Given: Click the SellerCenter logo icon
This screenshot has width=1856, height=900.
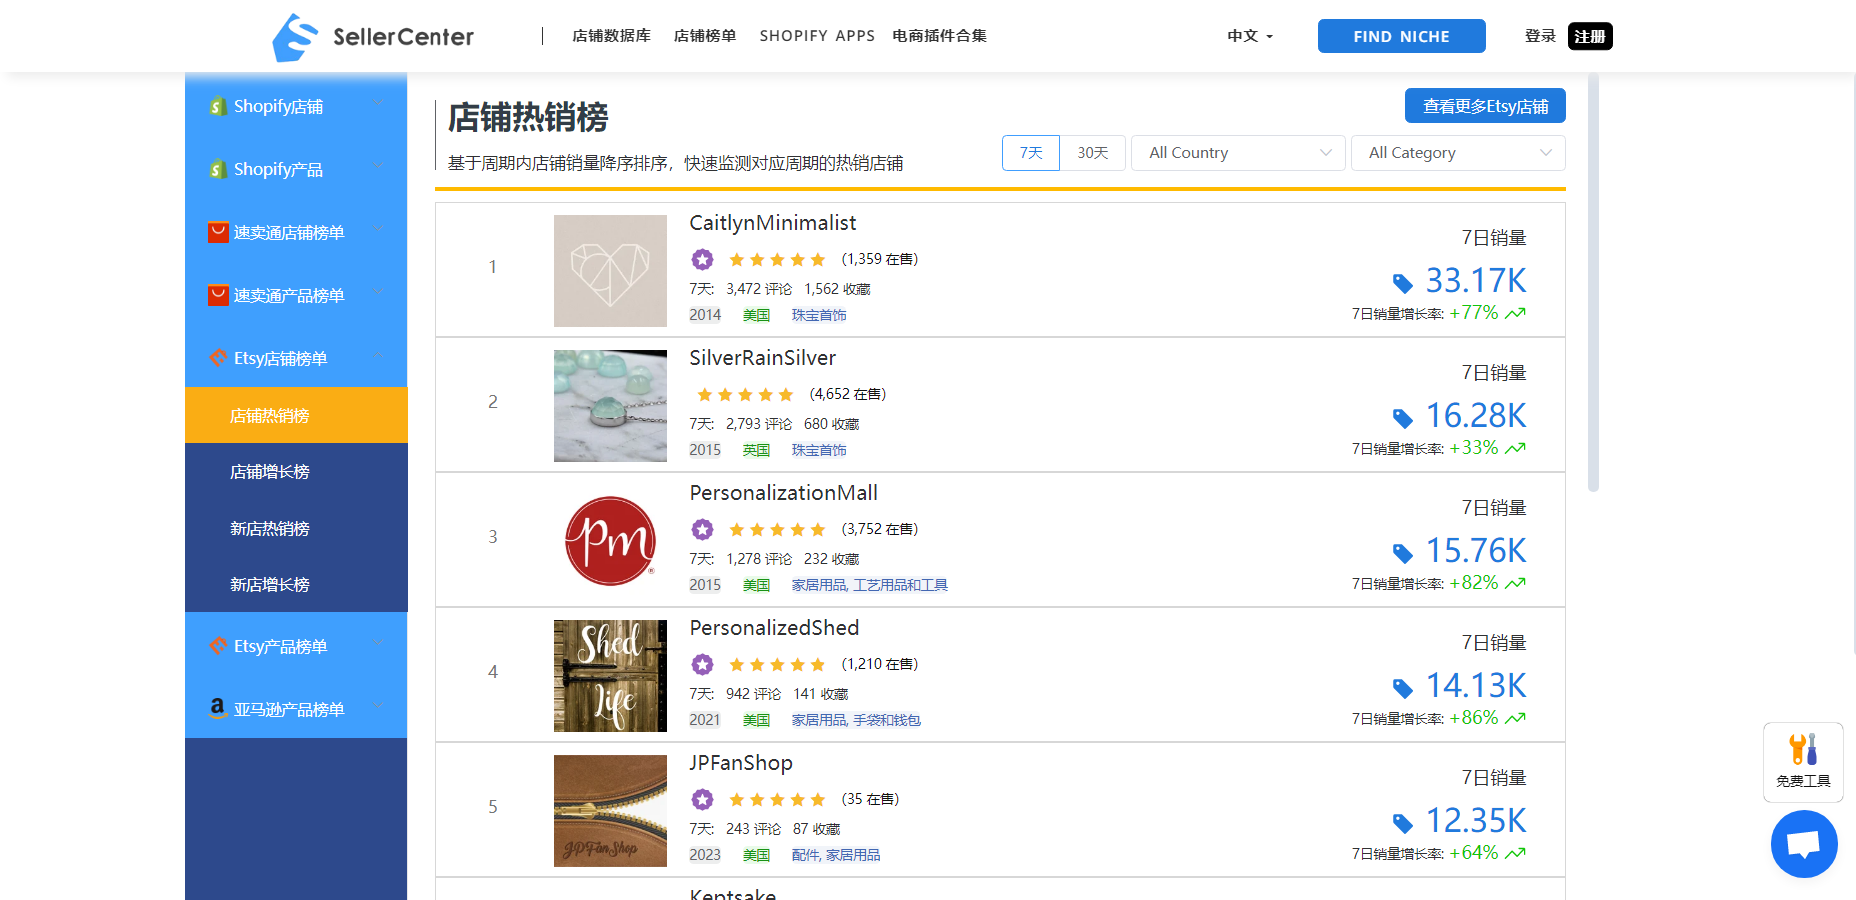Looking at the screenshot, I should [295, 37].
